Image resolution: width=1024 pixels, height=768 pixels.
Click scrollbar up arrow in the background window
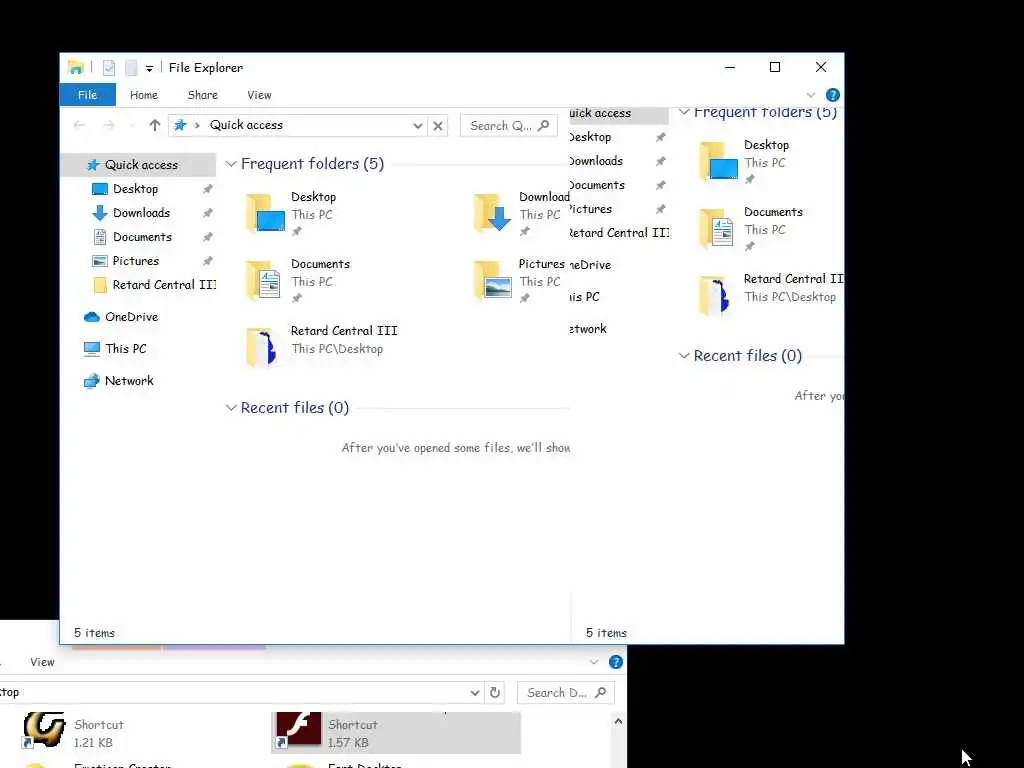(x=618, y=722)
